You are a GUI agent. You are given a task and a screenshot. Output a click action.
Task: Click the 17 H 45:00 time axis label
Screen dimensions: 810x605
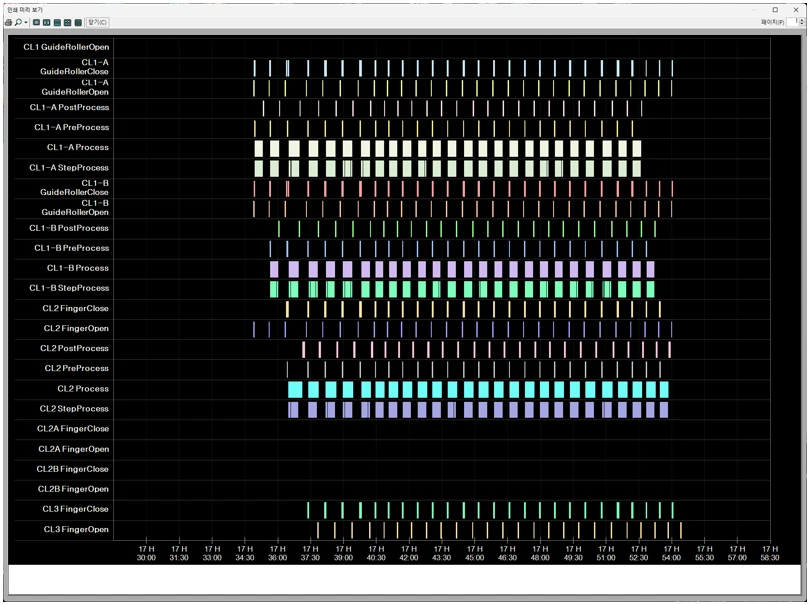[x=475, y=553]
